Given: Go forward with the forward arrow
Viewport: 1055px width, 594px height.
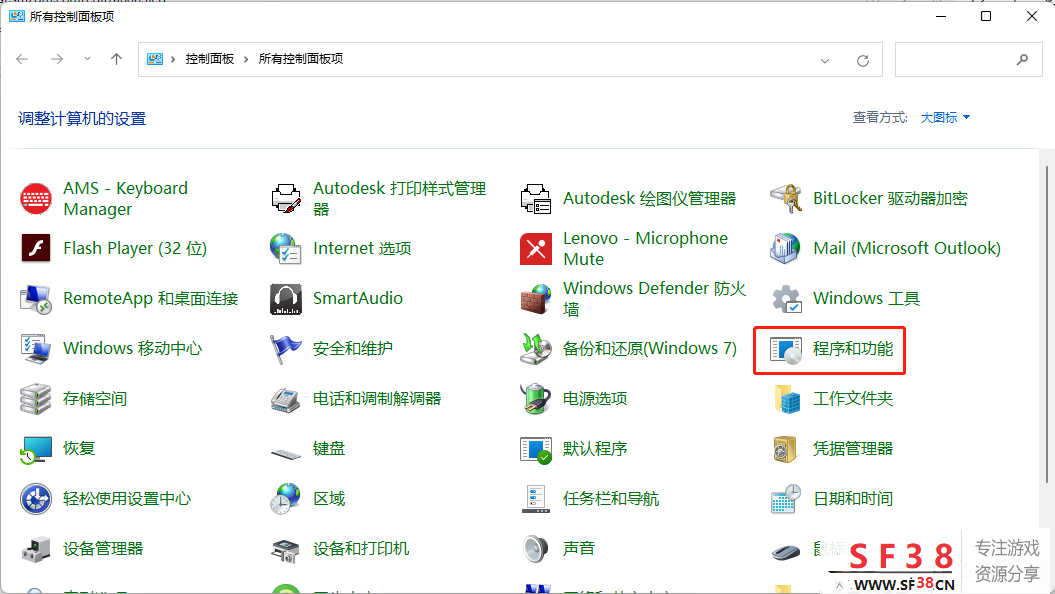Looking at the screenshot, I should click(x=57, y=59).
